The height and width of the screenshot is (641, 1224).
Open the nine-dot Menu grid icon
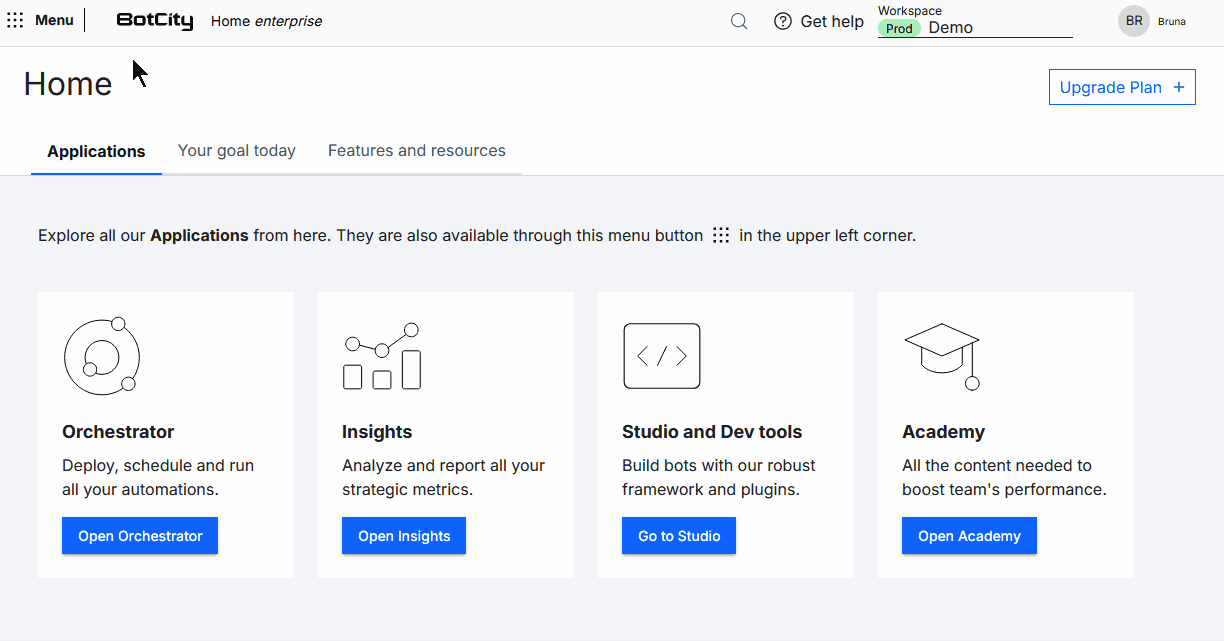pyautogui.click(x=15, y=20)
